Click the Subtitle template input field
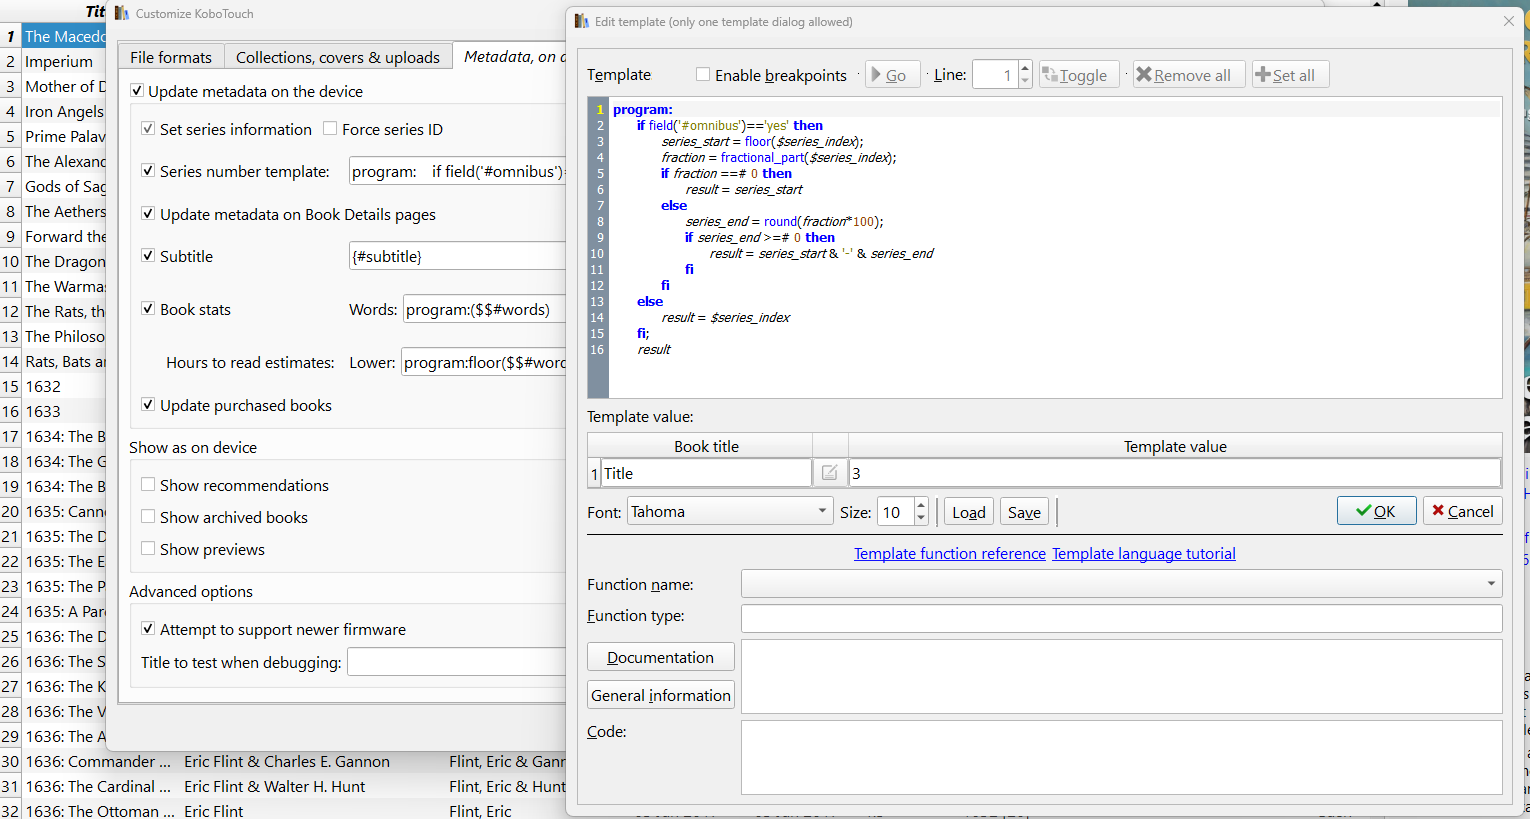The image size is (1530, 819). [x=457, y=256]
